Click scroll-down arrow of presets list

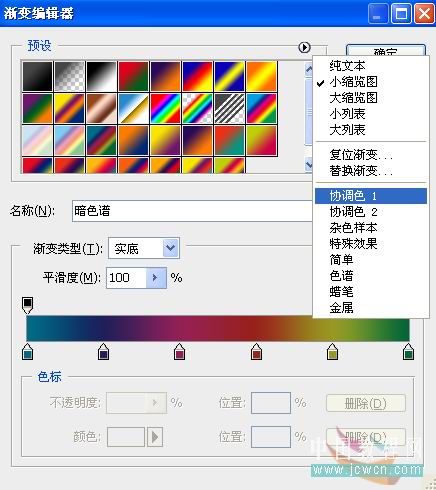pyautogui.click(x=309, y=165)
